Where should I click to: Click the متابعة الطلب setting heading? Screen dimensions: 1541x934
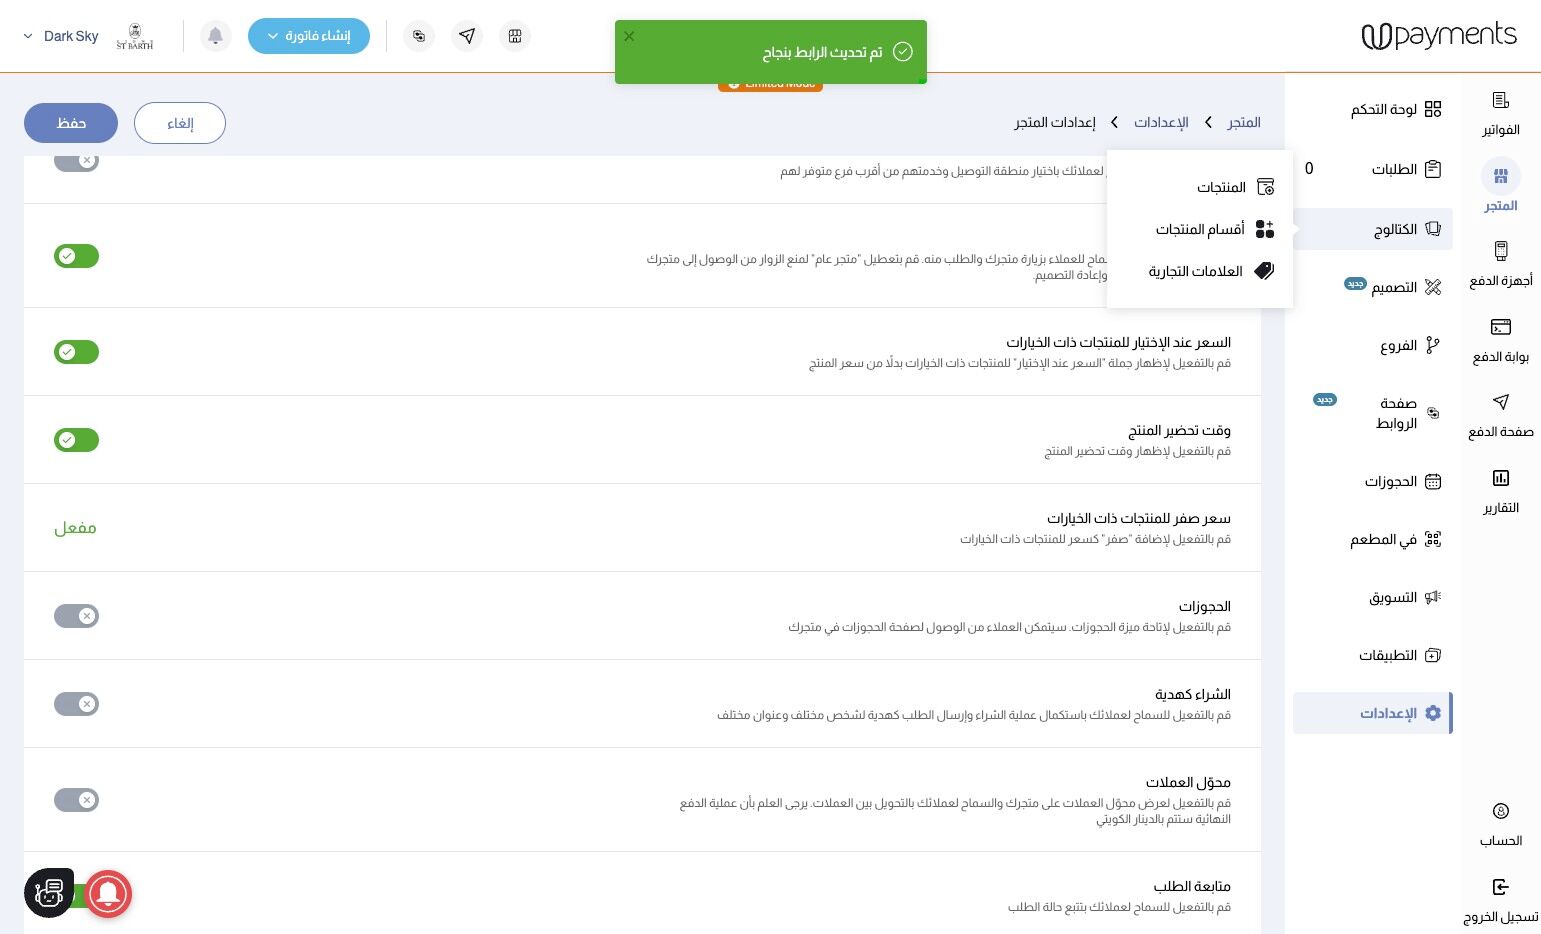[x=1192, y=886]
